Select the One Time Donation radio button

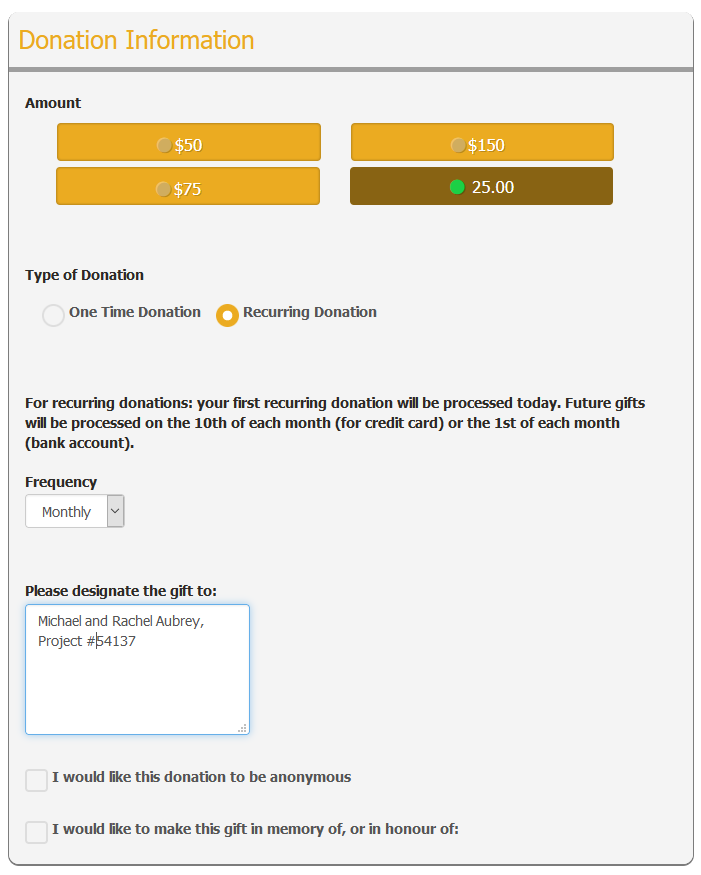[53, 316]
